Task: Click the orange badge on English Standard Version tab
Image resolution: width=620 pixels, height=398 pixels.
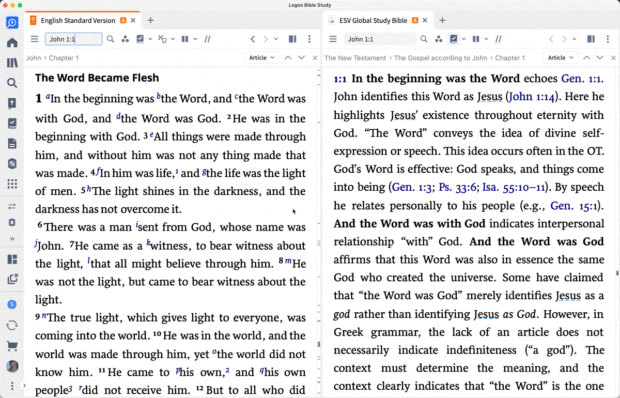Action: point(123,21)
